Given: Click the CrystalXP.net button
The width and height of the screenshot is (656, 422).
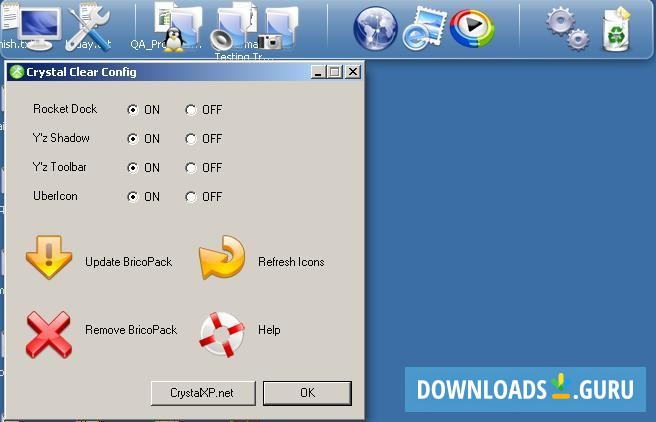Looking at the screenshot, I should tap(203, 393).
